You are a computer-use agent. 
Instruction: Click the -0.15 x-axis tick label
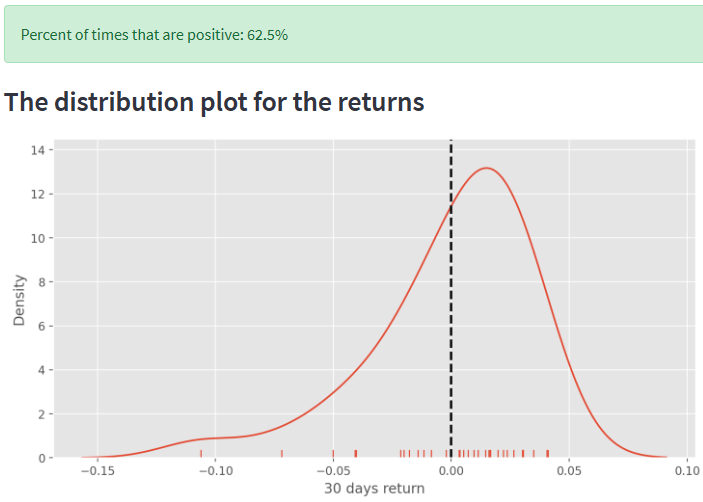tap(95, 470)
